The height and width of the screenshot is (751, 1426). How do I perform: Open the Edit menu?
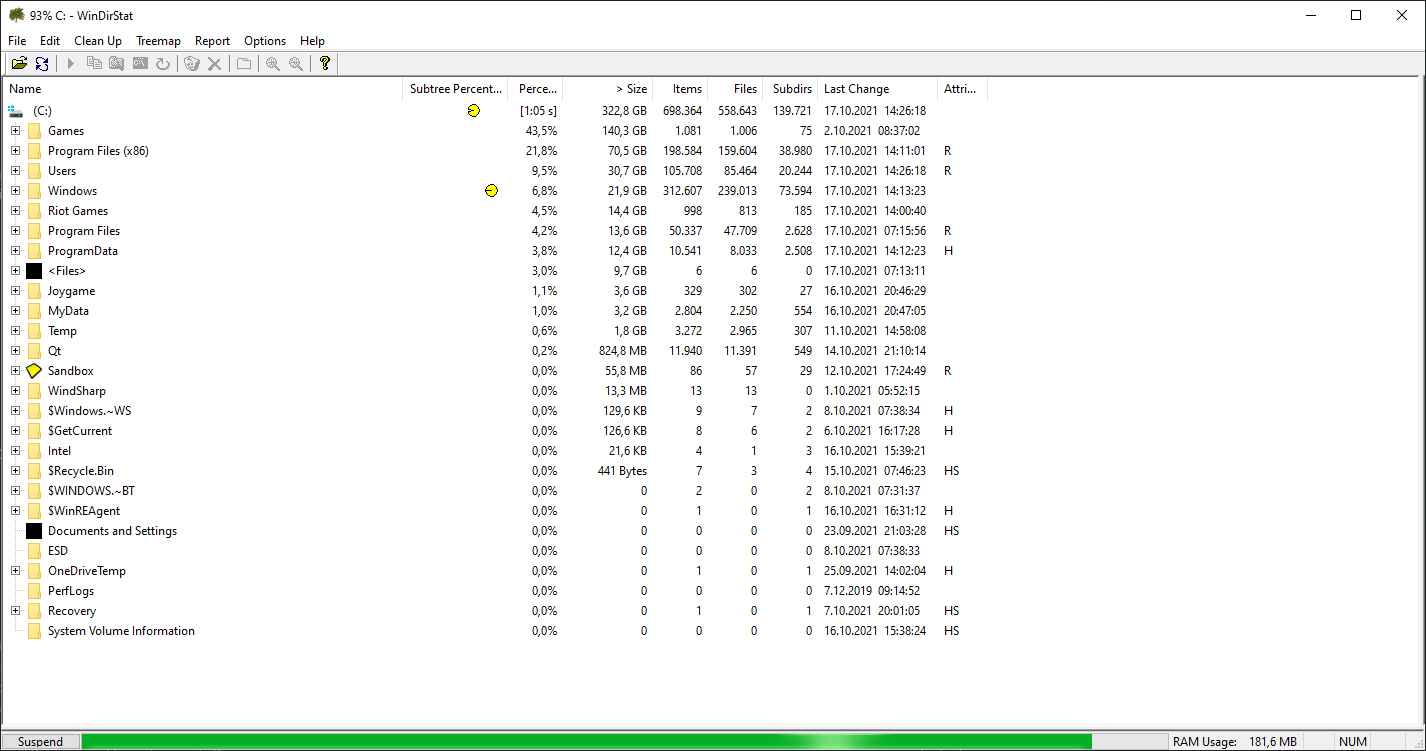50,41
